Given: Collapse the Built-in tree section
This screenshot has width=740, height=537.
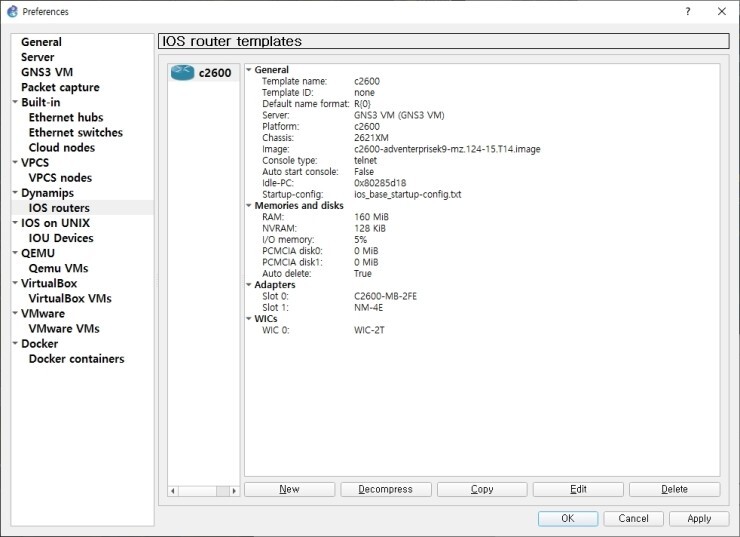Looking at the screenshot, I should click(x=15, y=101).
